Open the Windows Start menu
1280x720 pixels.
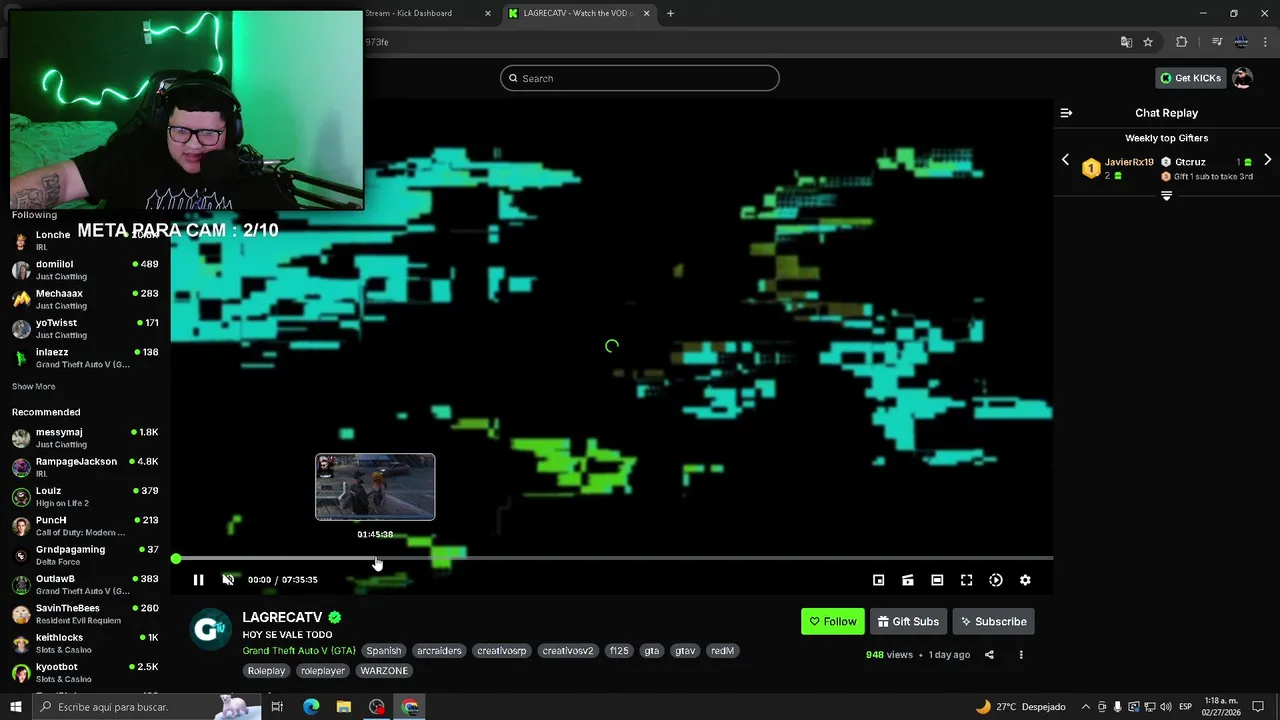coord(15,707)
